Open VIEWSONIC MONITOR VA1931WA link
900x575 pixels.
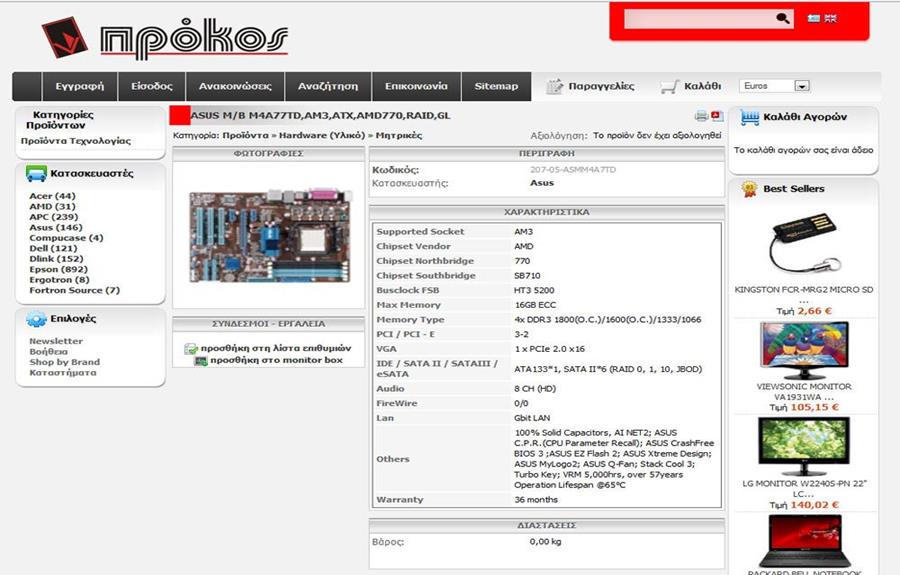point(804,392)
